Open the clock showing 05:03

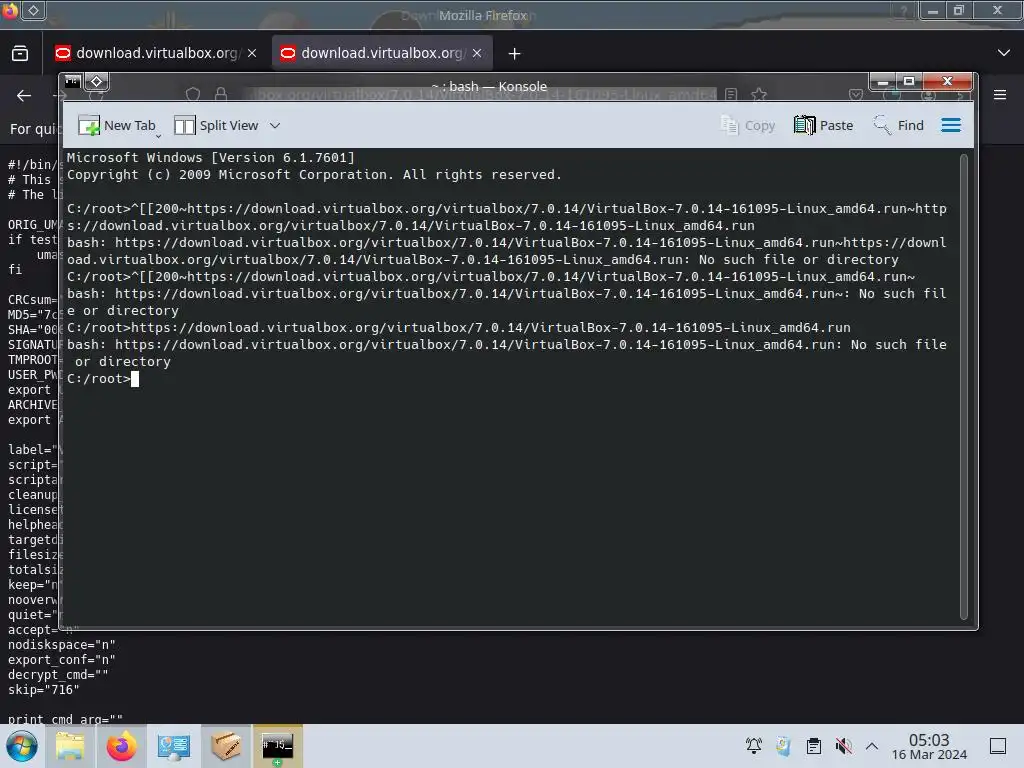(x=929, y=746)
